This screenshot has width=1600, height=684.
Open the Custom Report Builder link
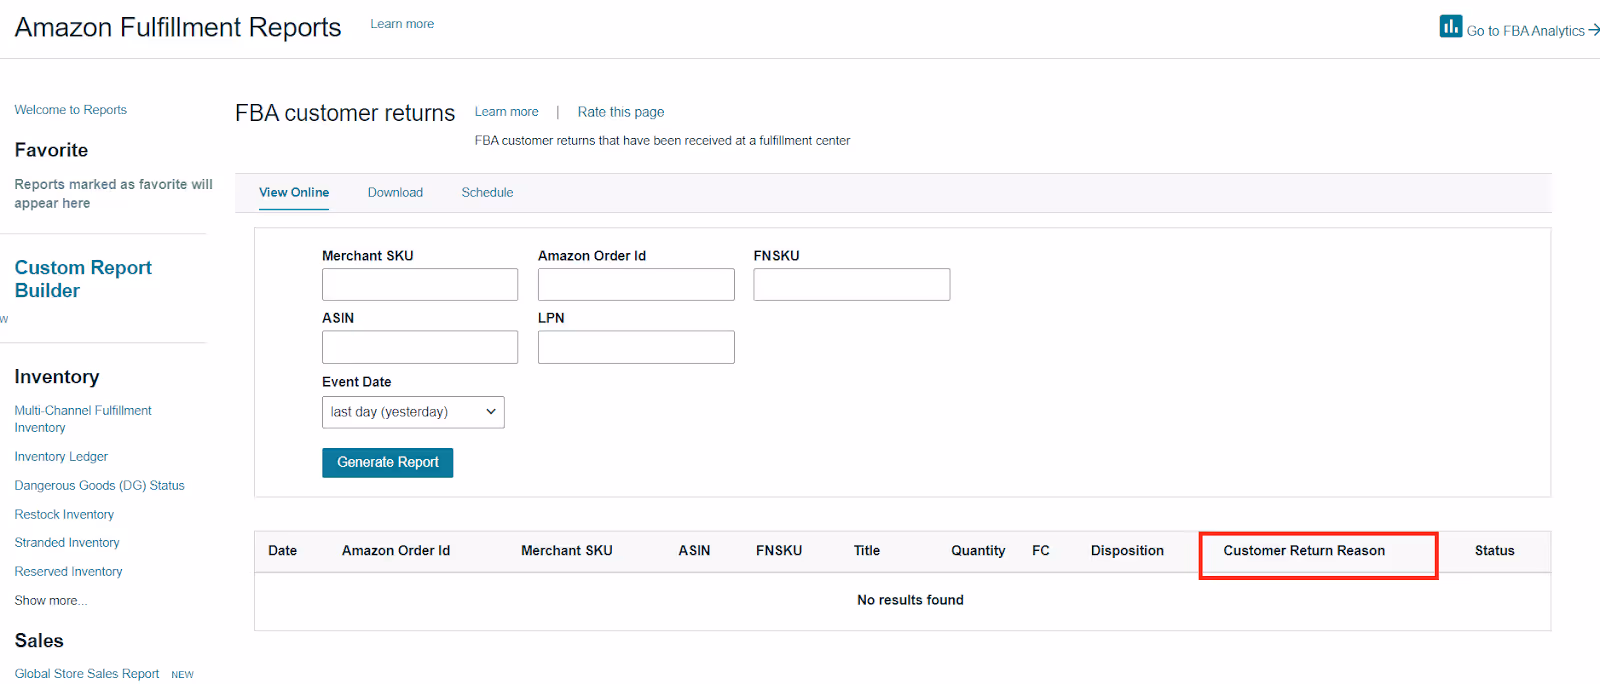pyautogui.click(x=83, y=279)
